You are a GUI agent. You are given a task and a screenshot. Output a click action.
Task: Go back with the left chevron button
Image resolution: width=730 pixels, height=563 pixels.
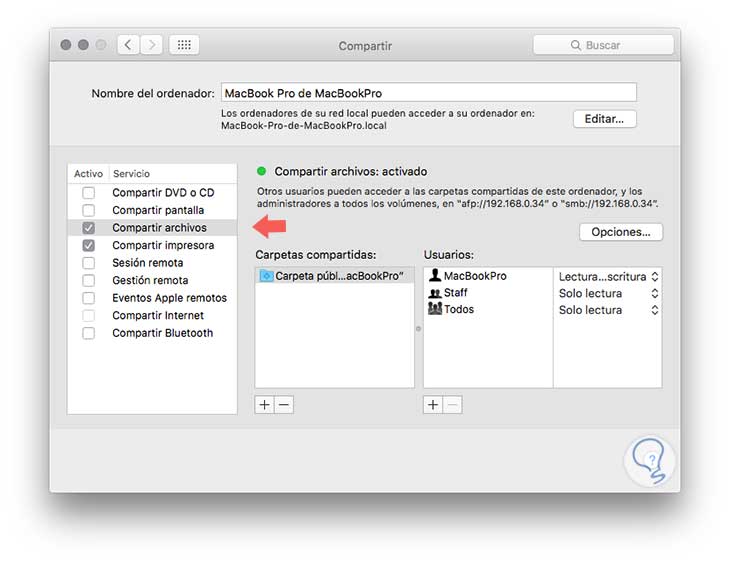coord(128,45)
